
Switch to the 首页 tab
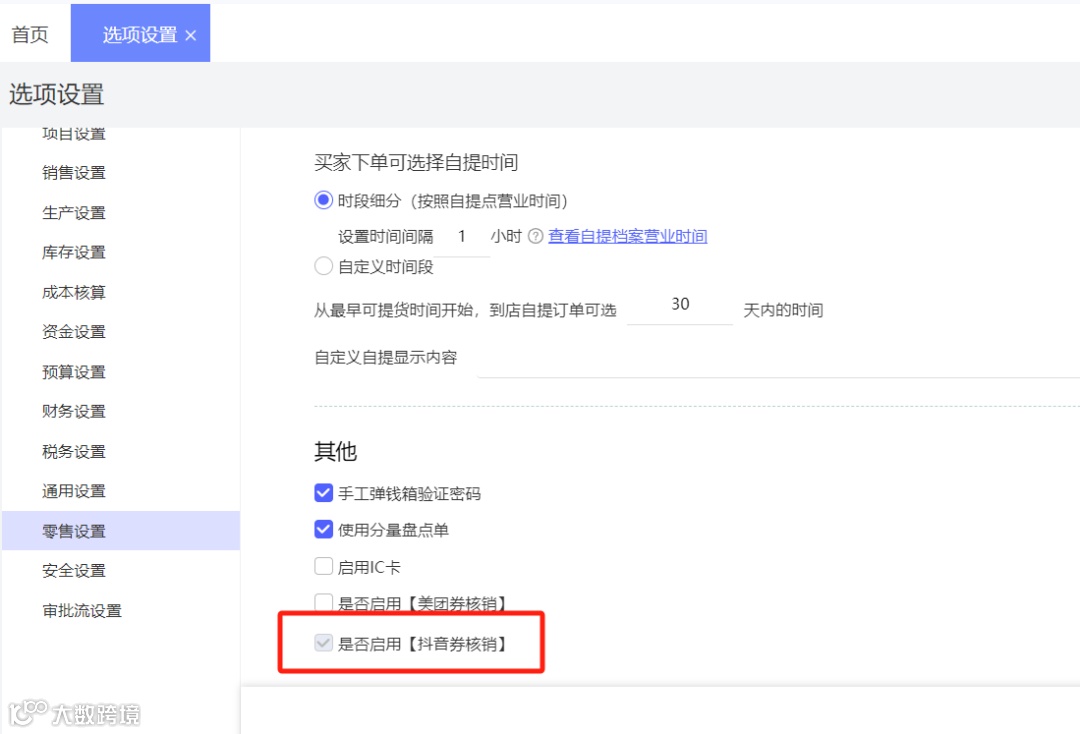[30, 34]
